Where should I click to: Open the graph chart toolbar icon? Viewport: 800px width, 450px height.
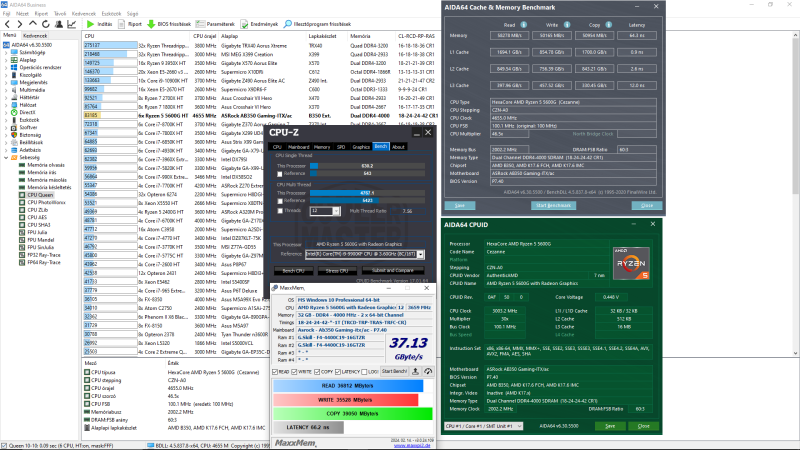[x=72, y=24]
